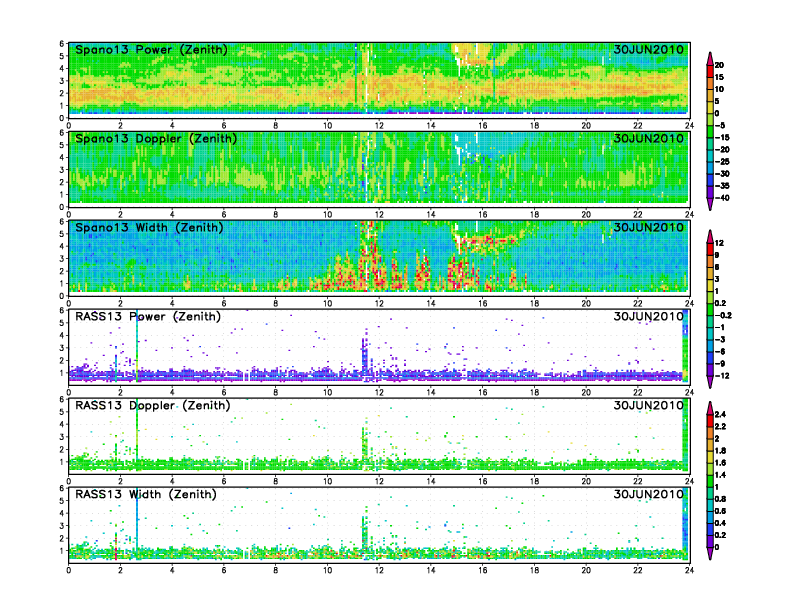Select the 30JUN2010 date in RASS13 Power panel
The width and height of the screenshot is (792, 612).
point(648,316)
